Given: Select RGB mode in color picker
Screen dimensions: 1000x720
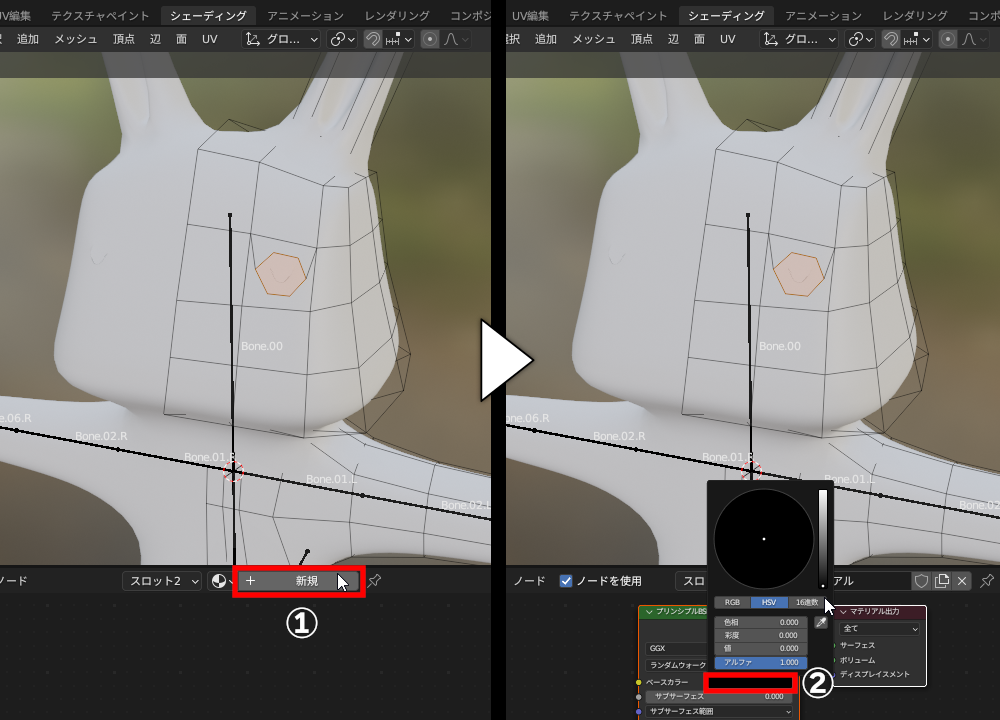Looking at the screenshot, I should click(732, 602).
